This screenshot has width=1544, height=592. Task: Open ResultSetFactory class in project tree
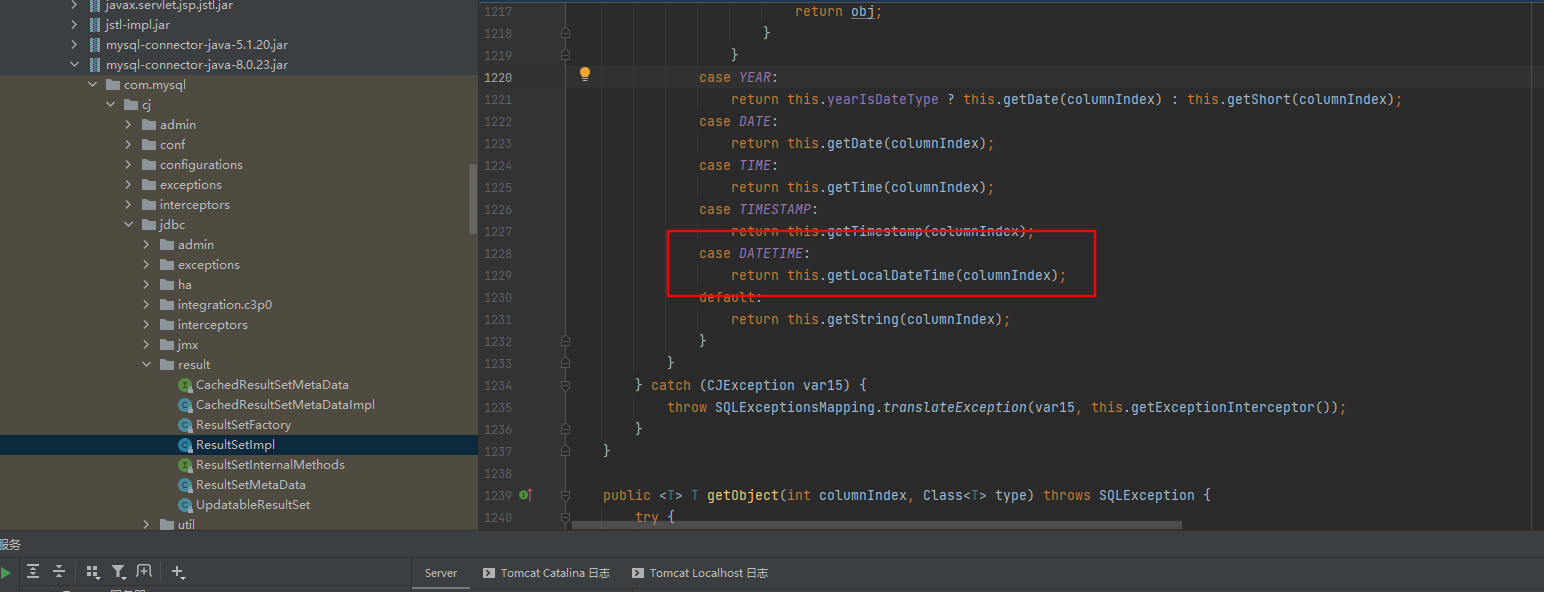pos(243,425)
